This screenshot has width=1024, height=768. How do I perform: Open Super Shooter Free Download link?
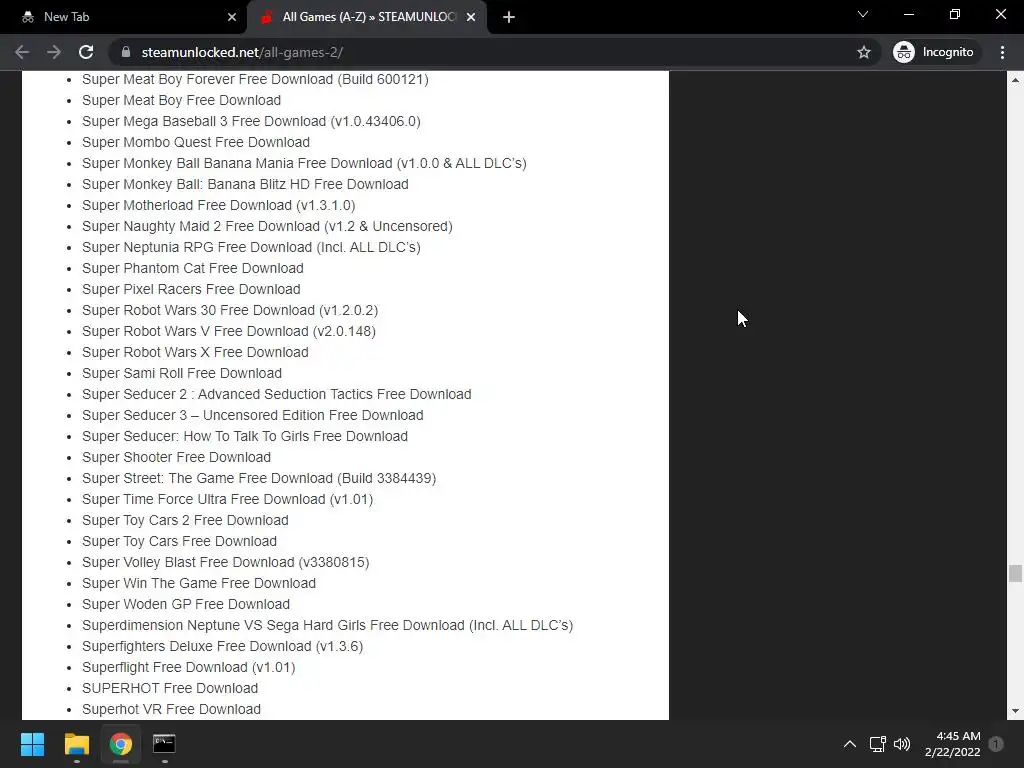(x=176, y=457)
